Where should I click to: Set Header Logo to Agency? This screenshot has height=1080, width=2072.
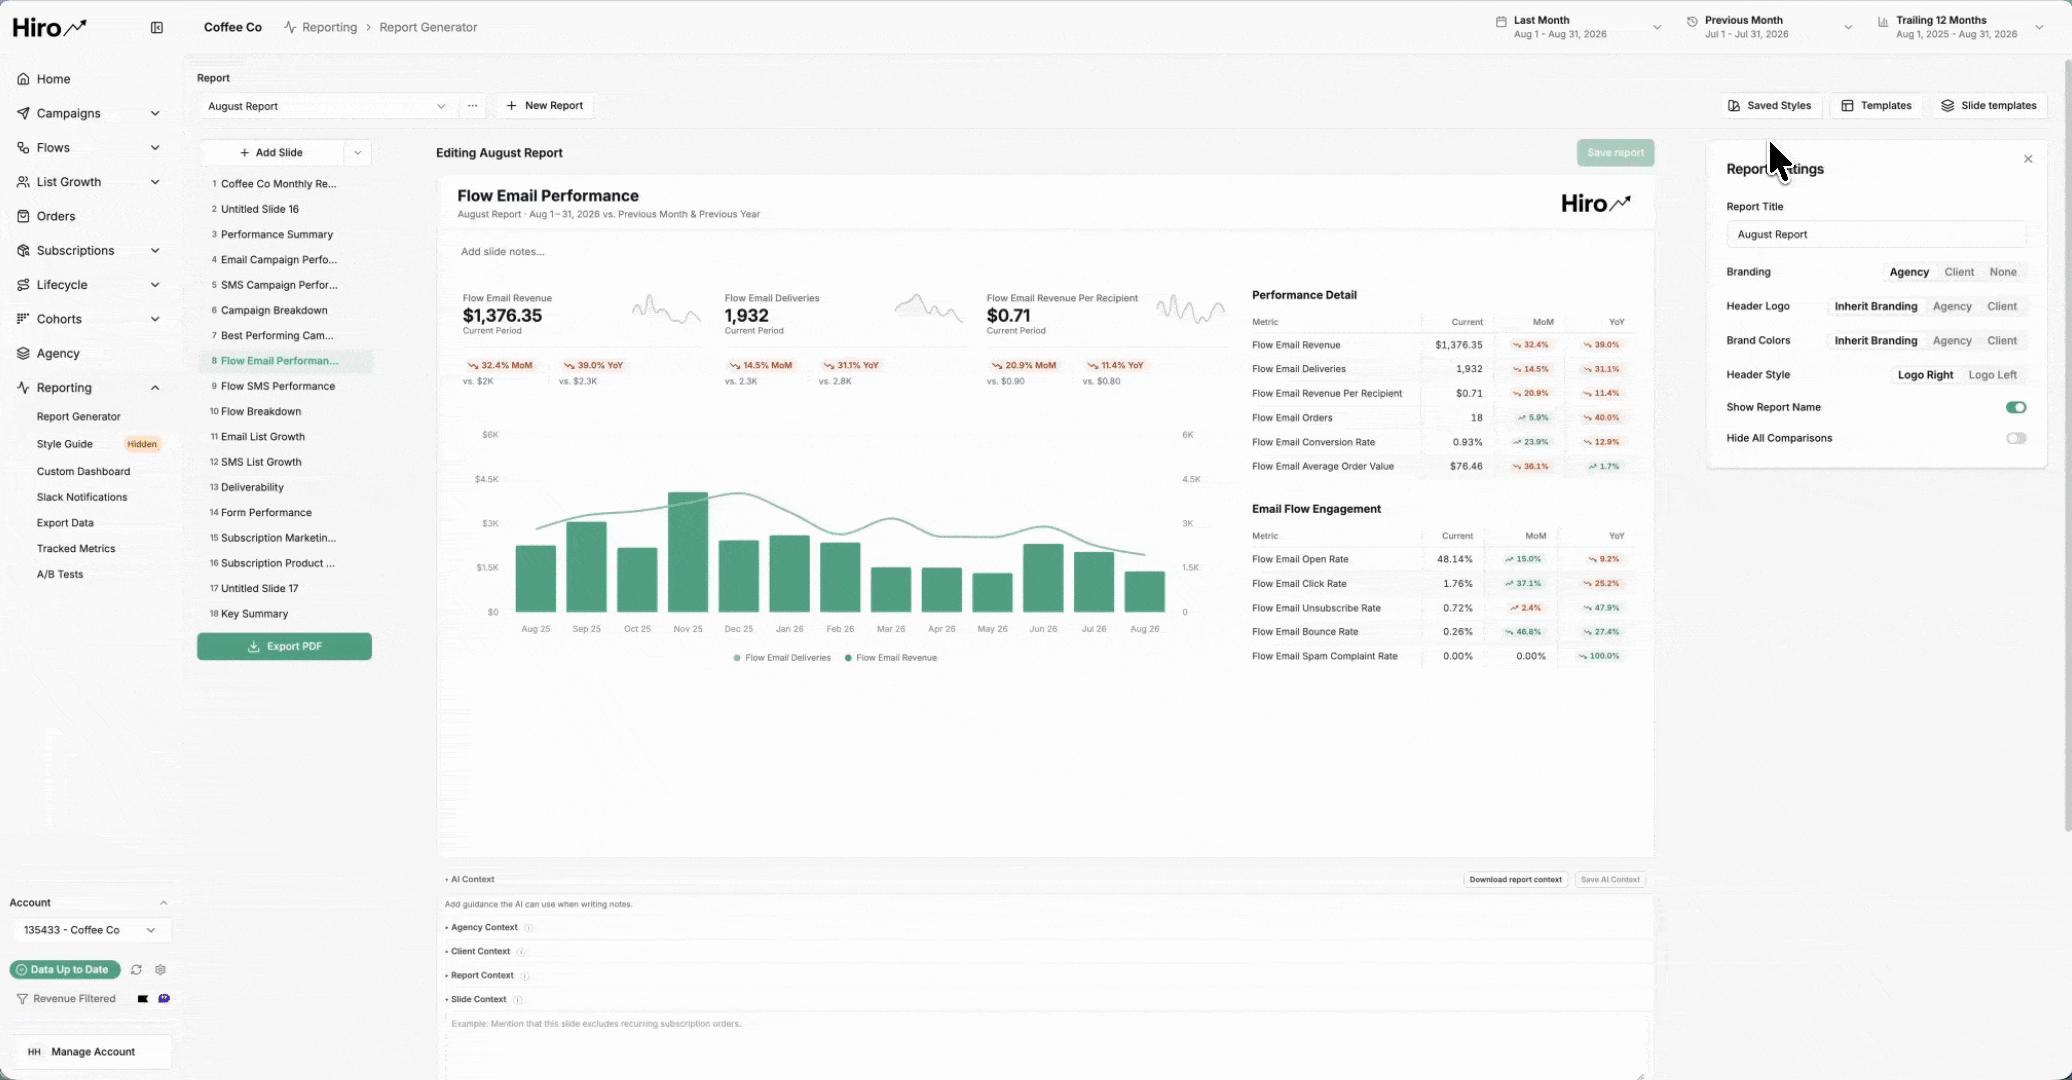tap(1952, 307)
